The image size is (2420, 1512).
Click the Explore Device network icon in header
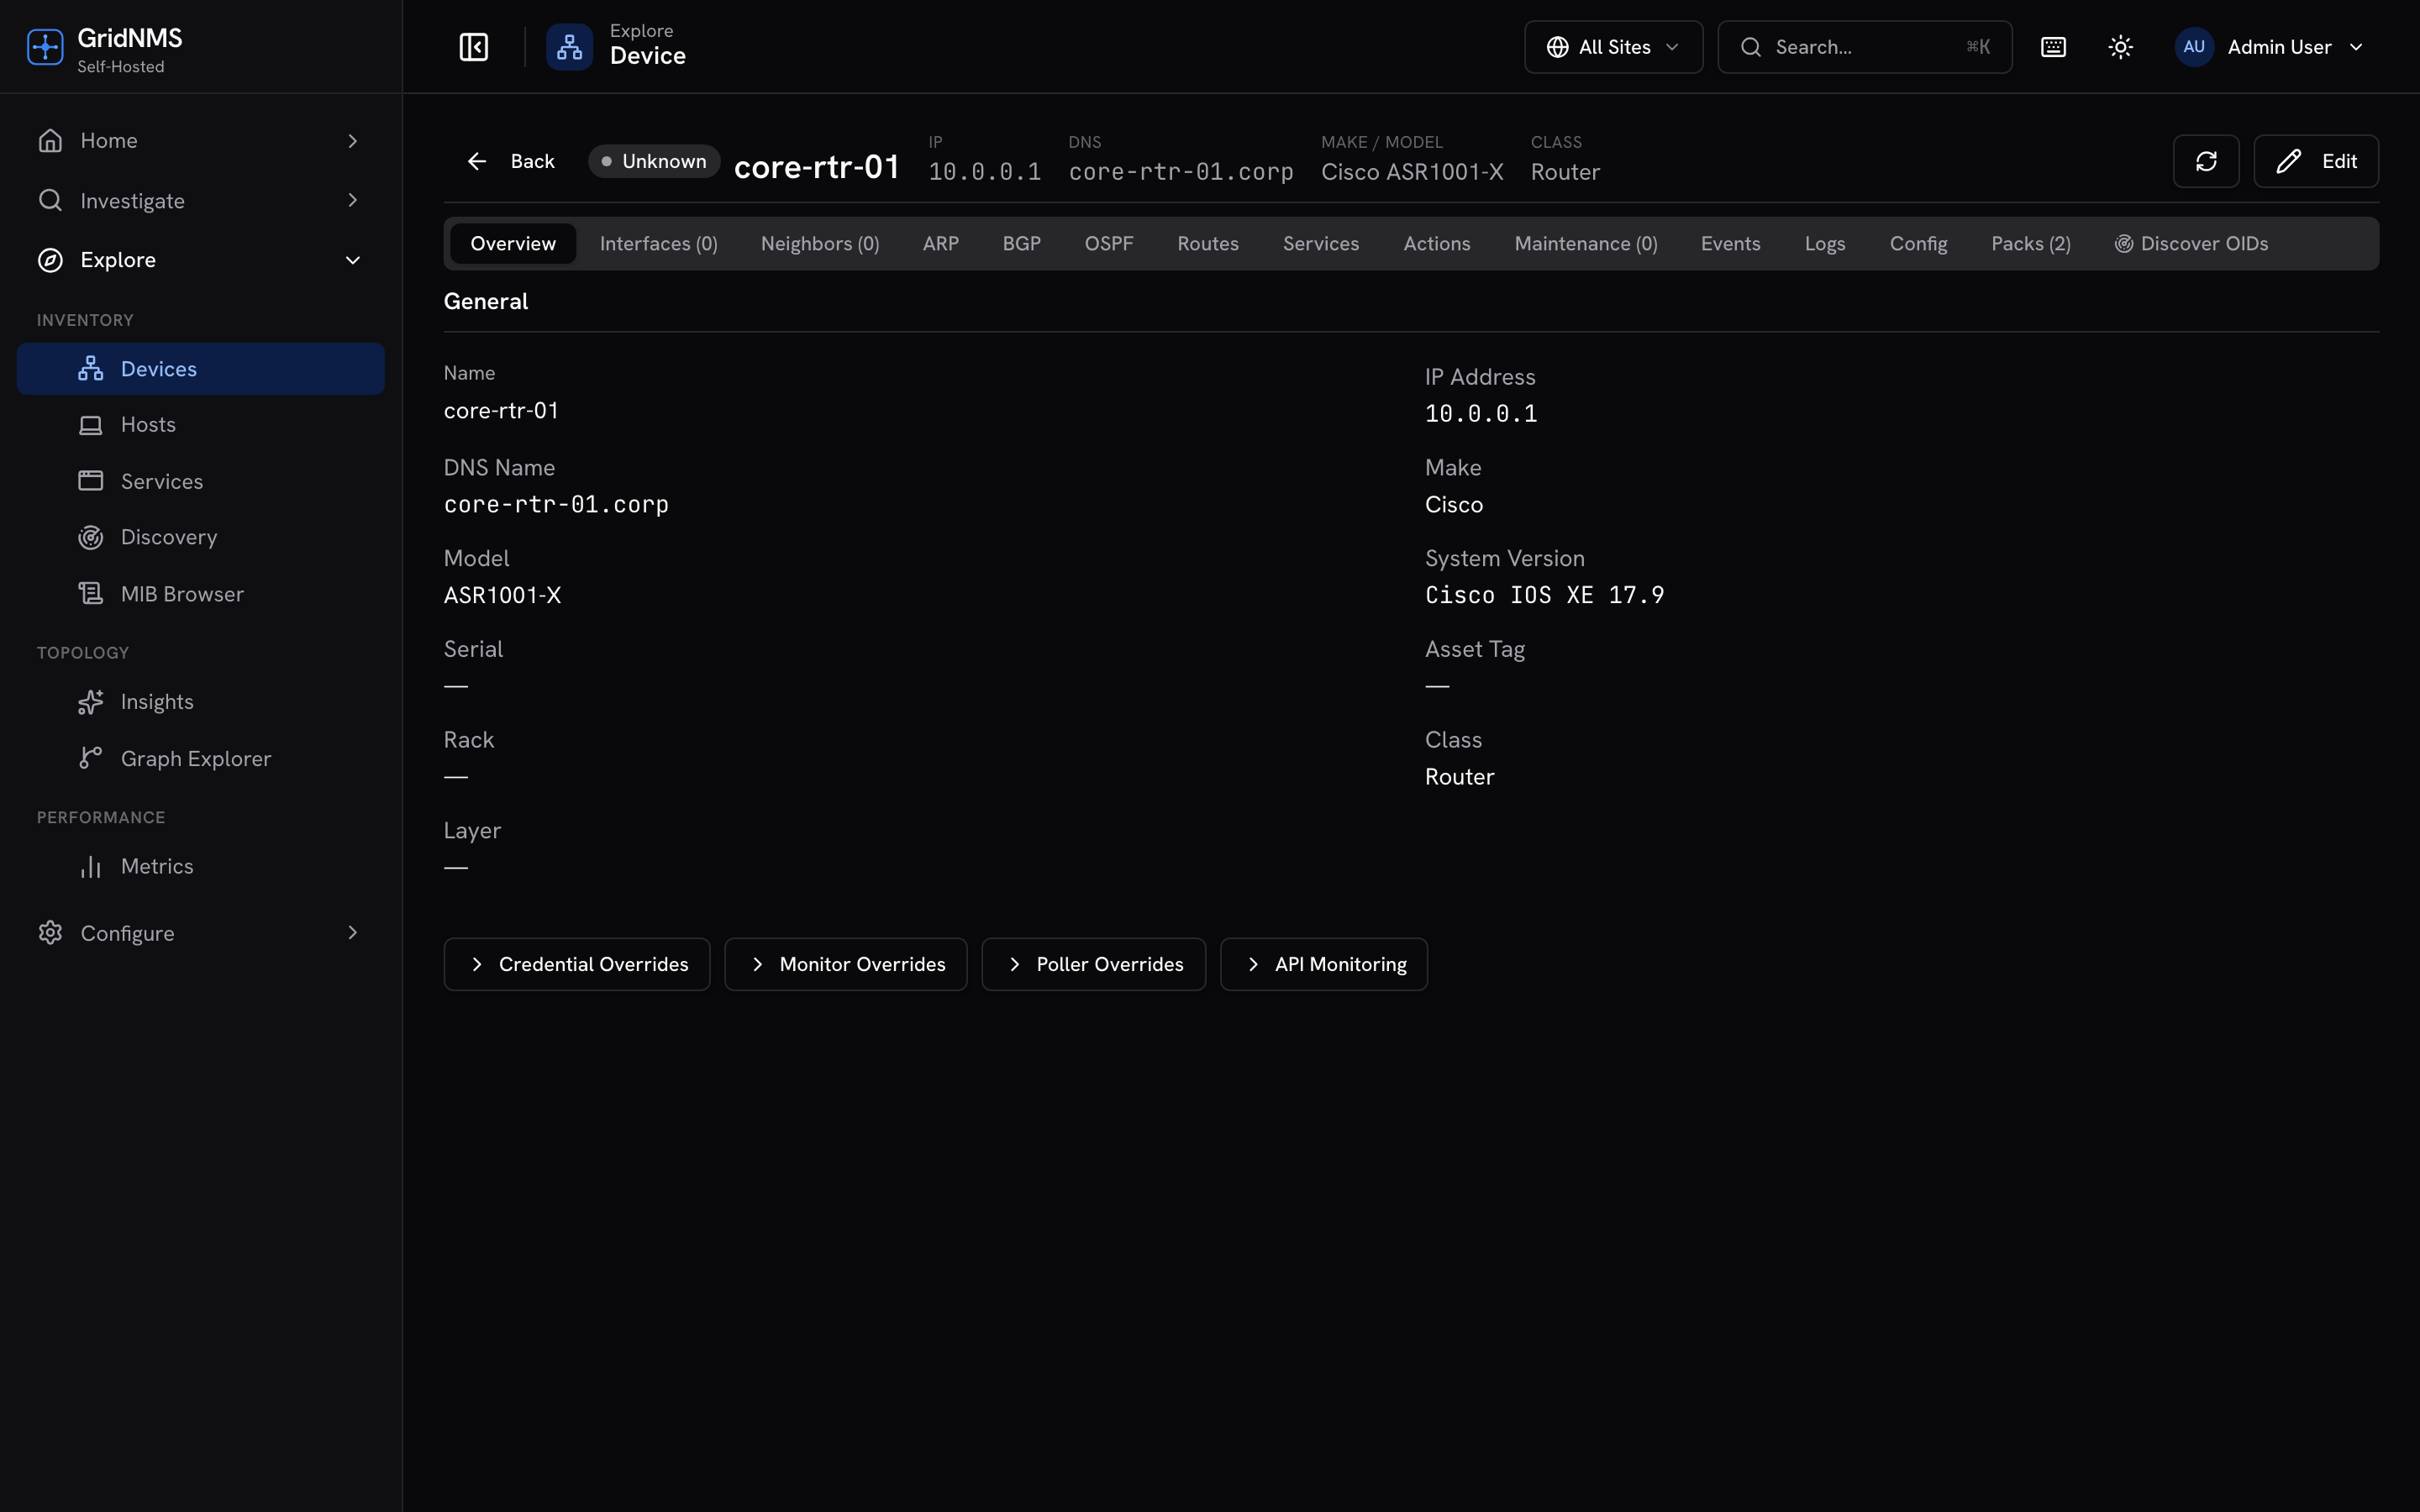pyautogui.click(x=569, y=47)
